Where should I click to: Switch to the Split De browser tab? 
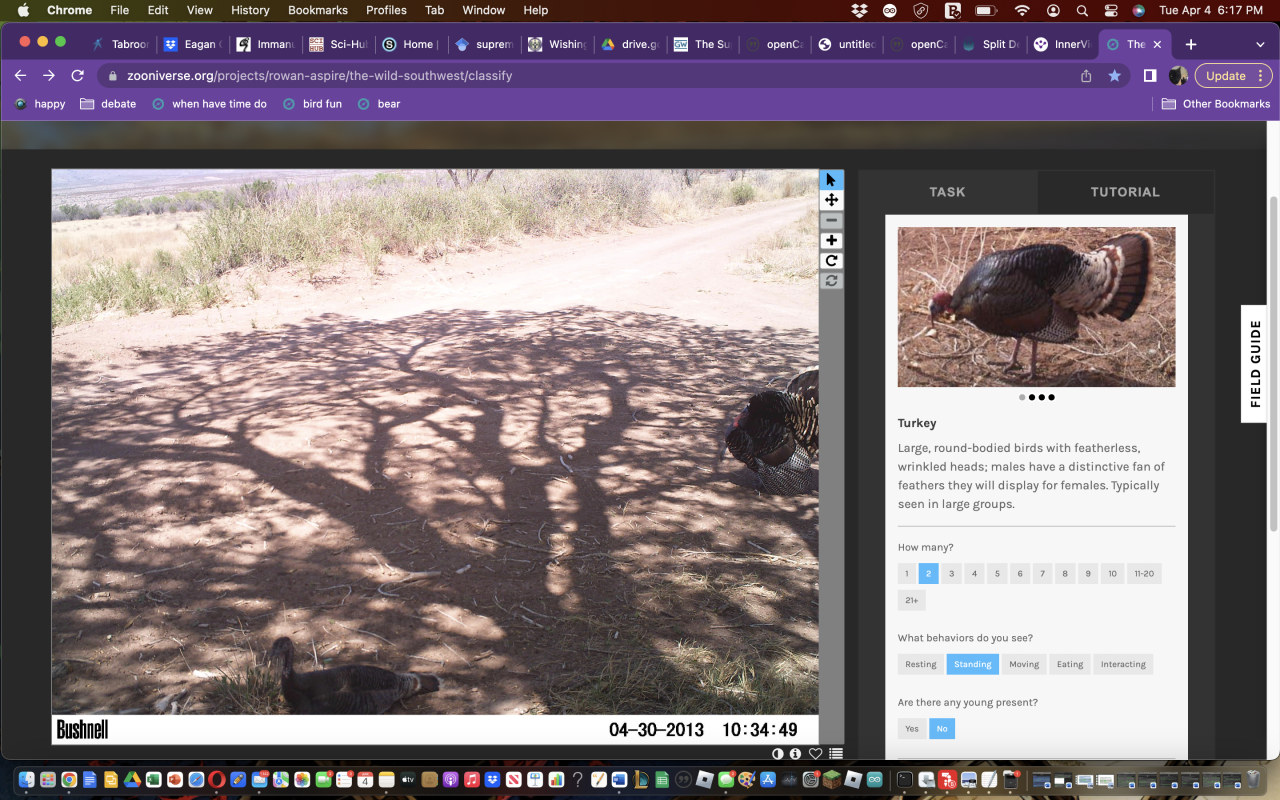coord(989,44)
